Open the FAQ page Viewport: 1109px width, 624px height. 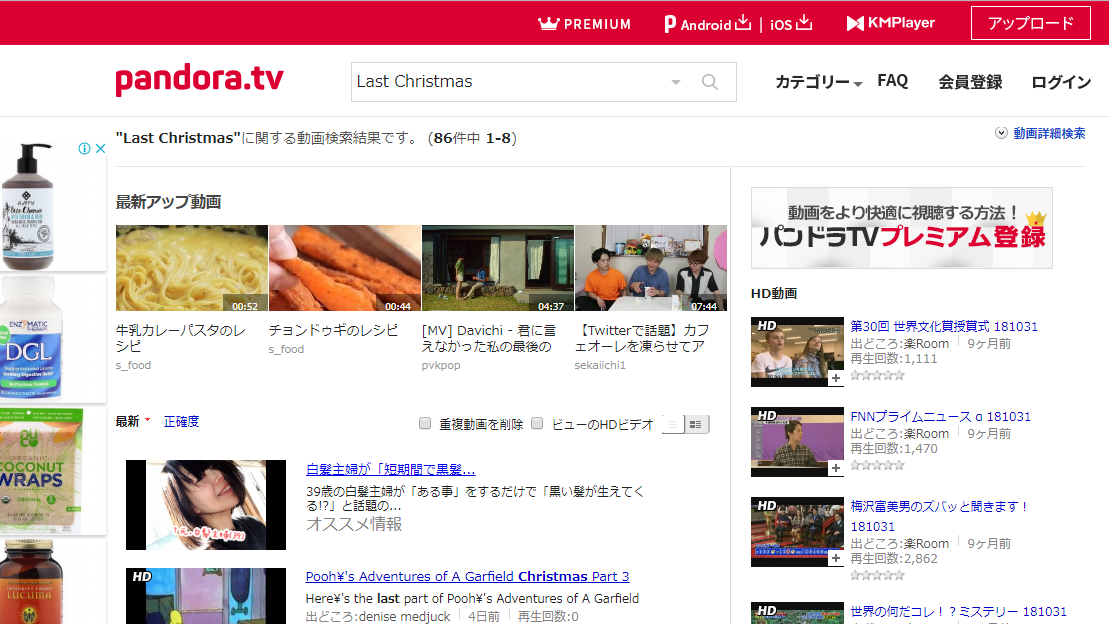click(x=893, y=81)
